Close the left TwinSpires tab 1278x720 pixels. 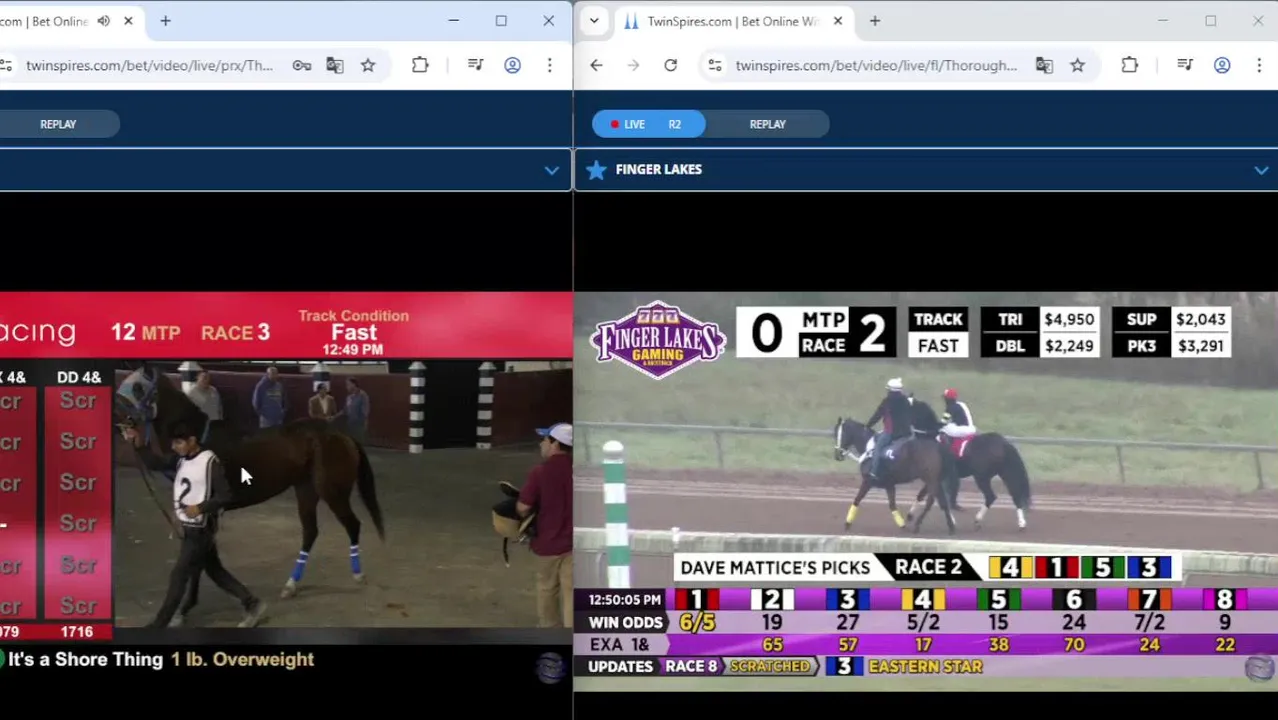(x=128, y=21)
